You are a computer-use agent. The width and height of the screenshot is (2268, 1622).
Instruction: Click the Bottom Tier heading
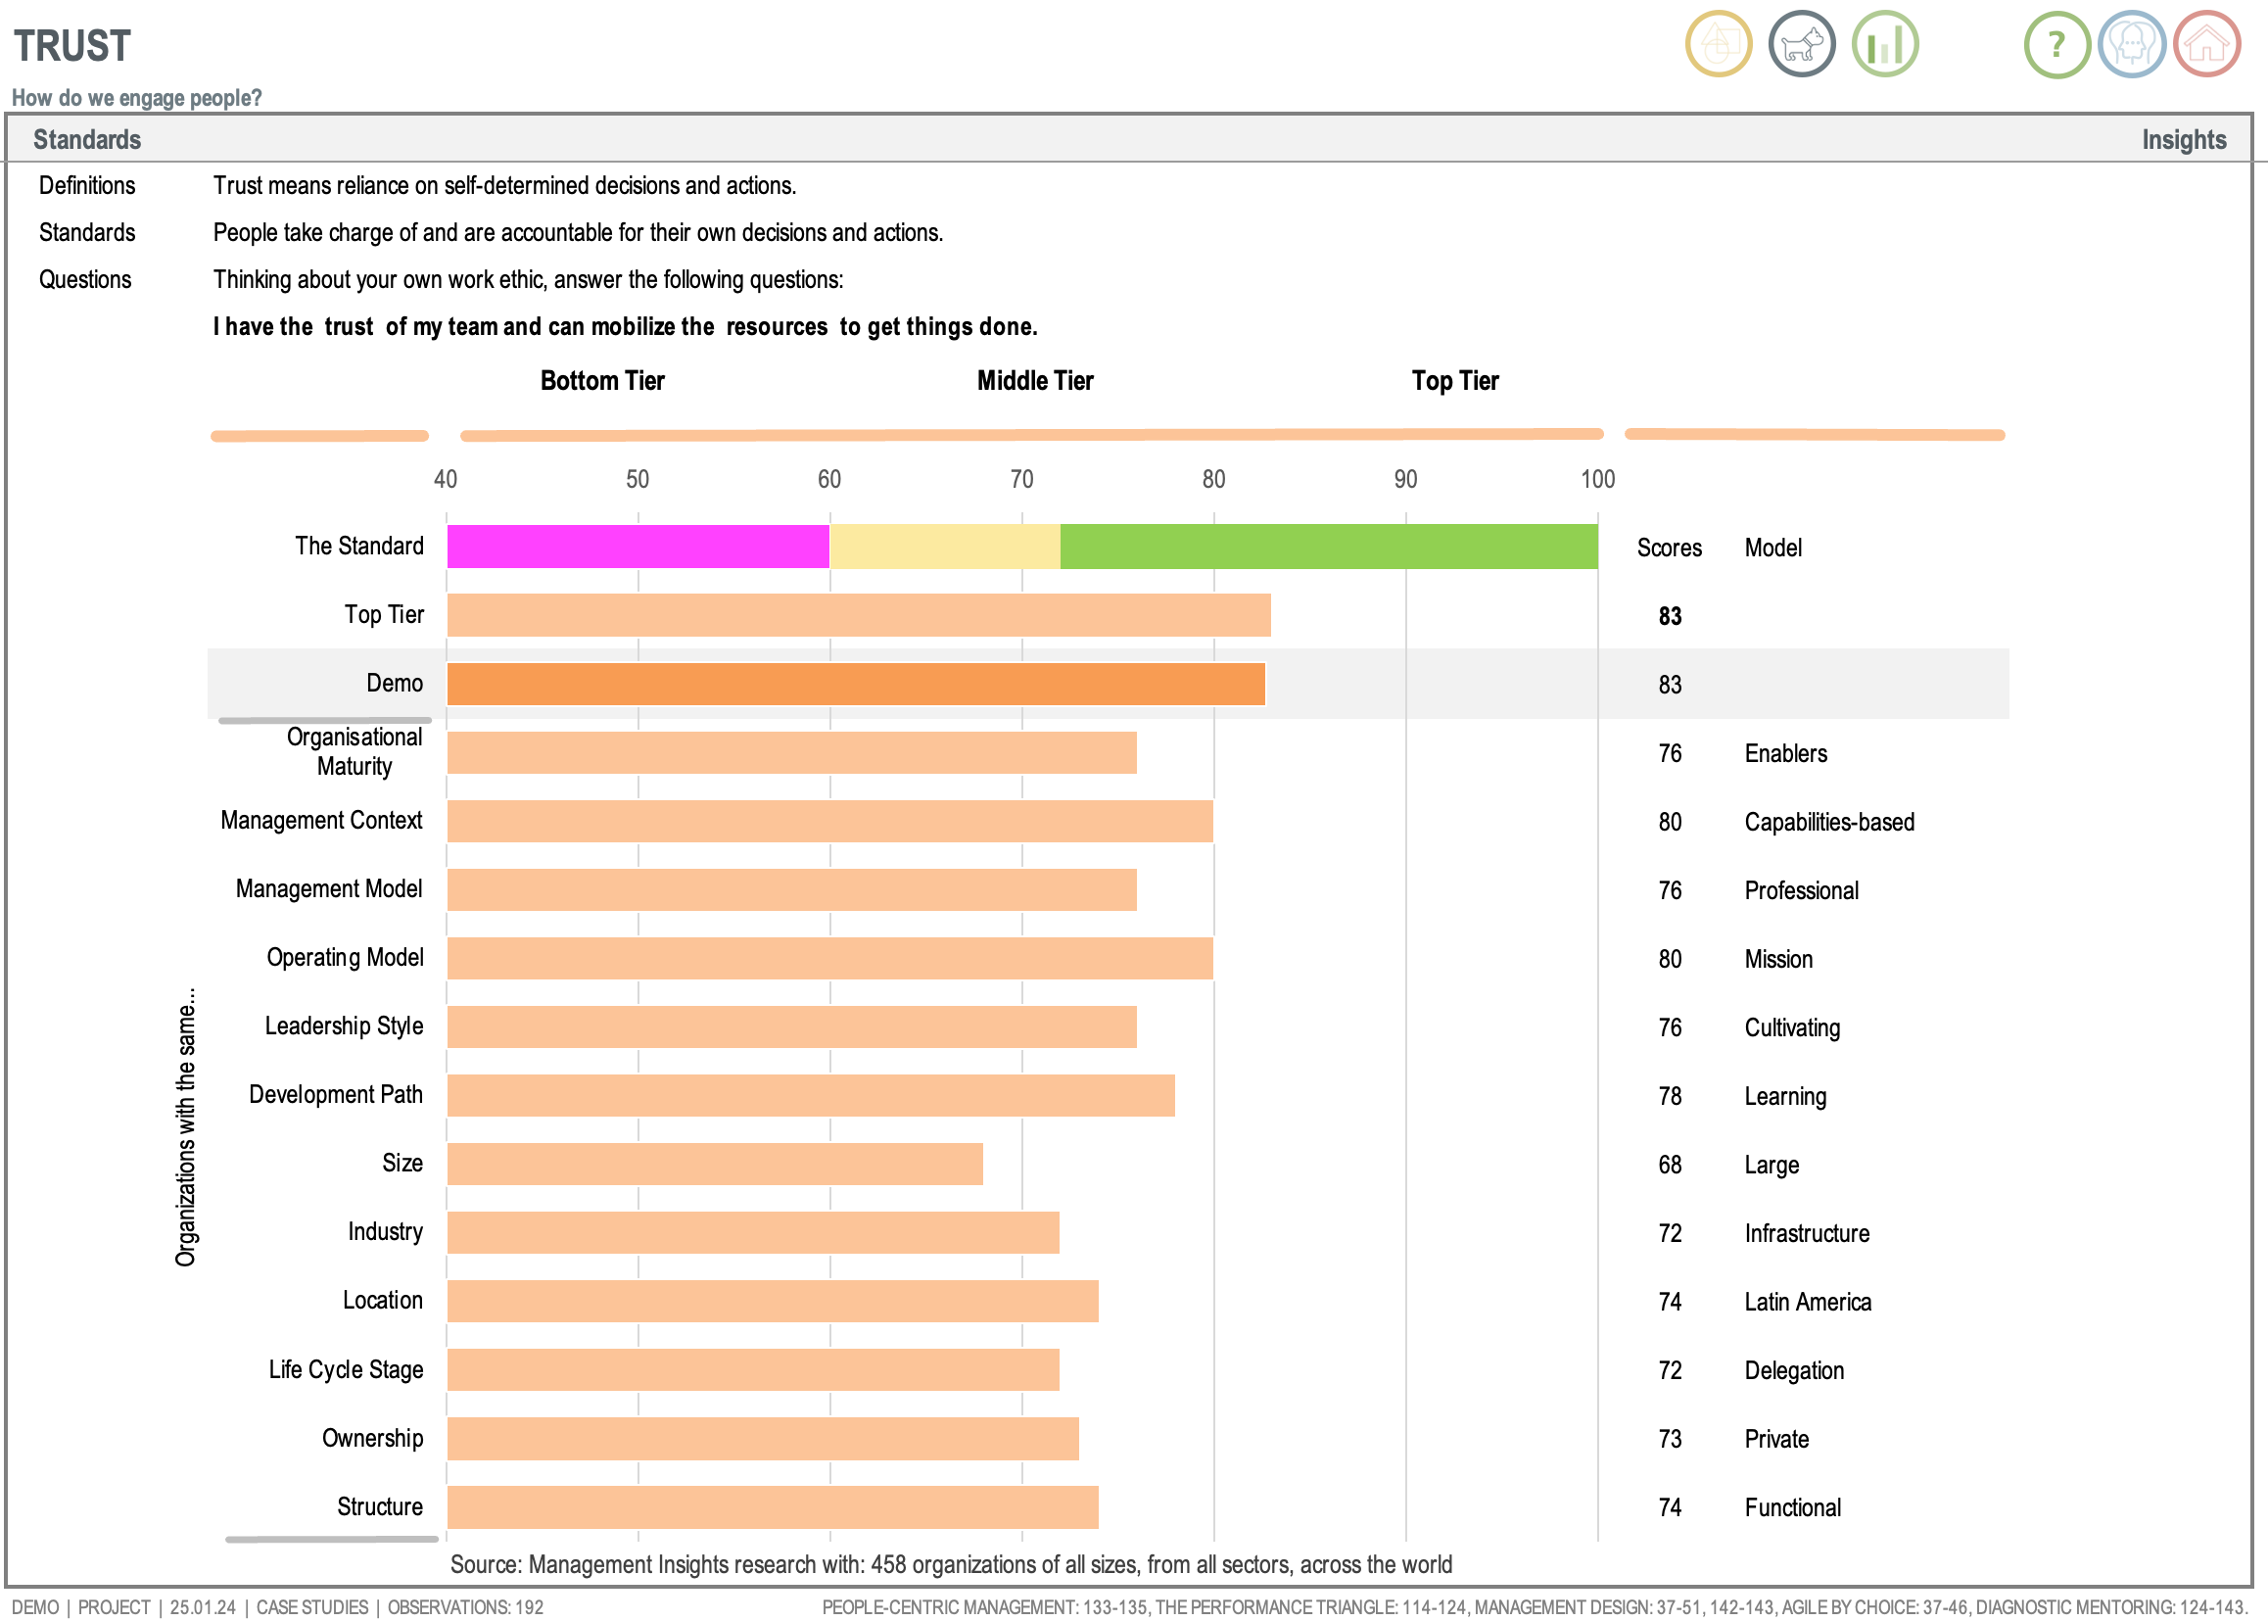pos(602,380)
